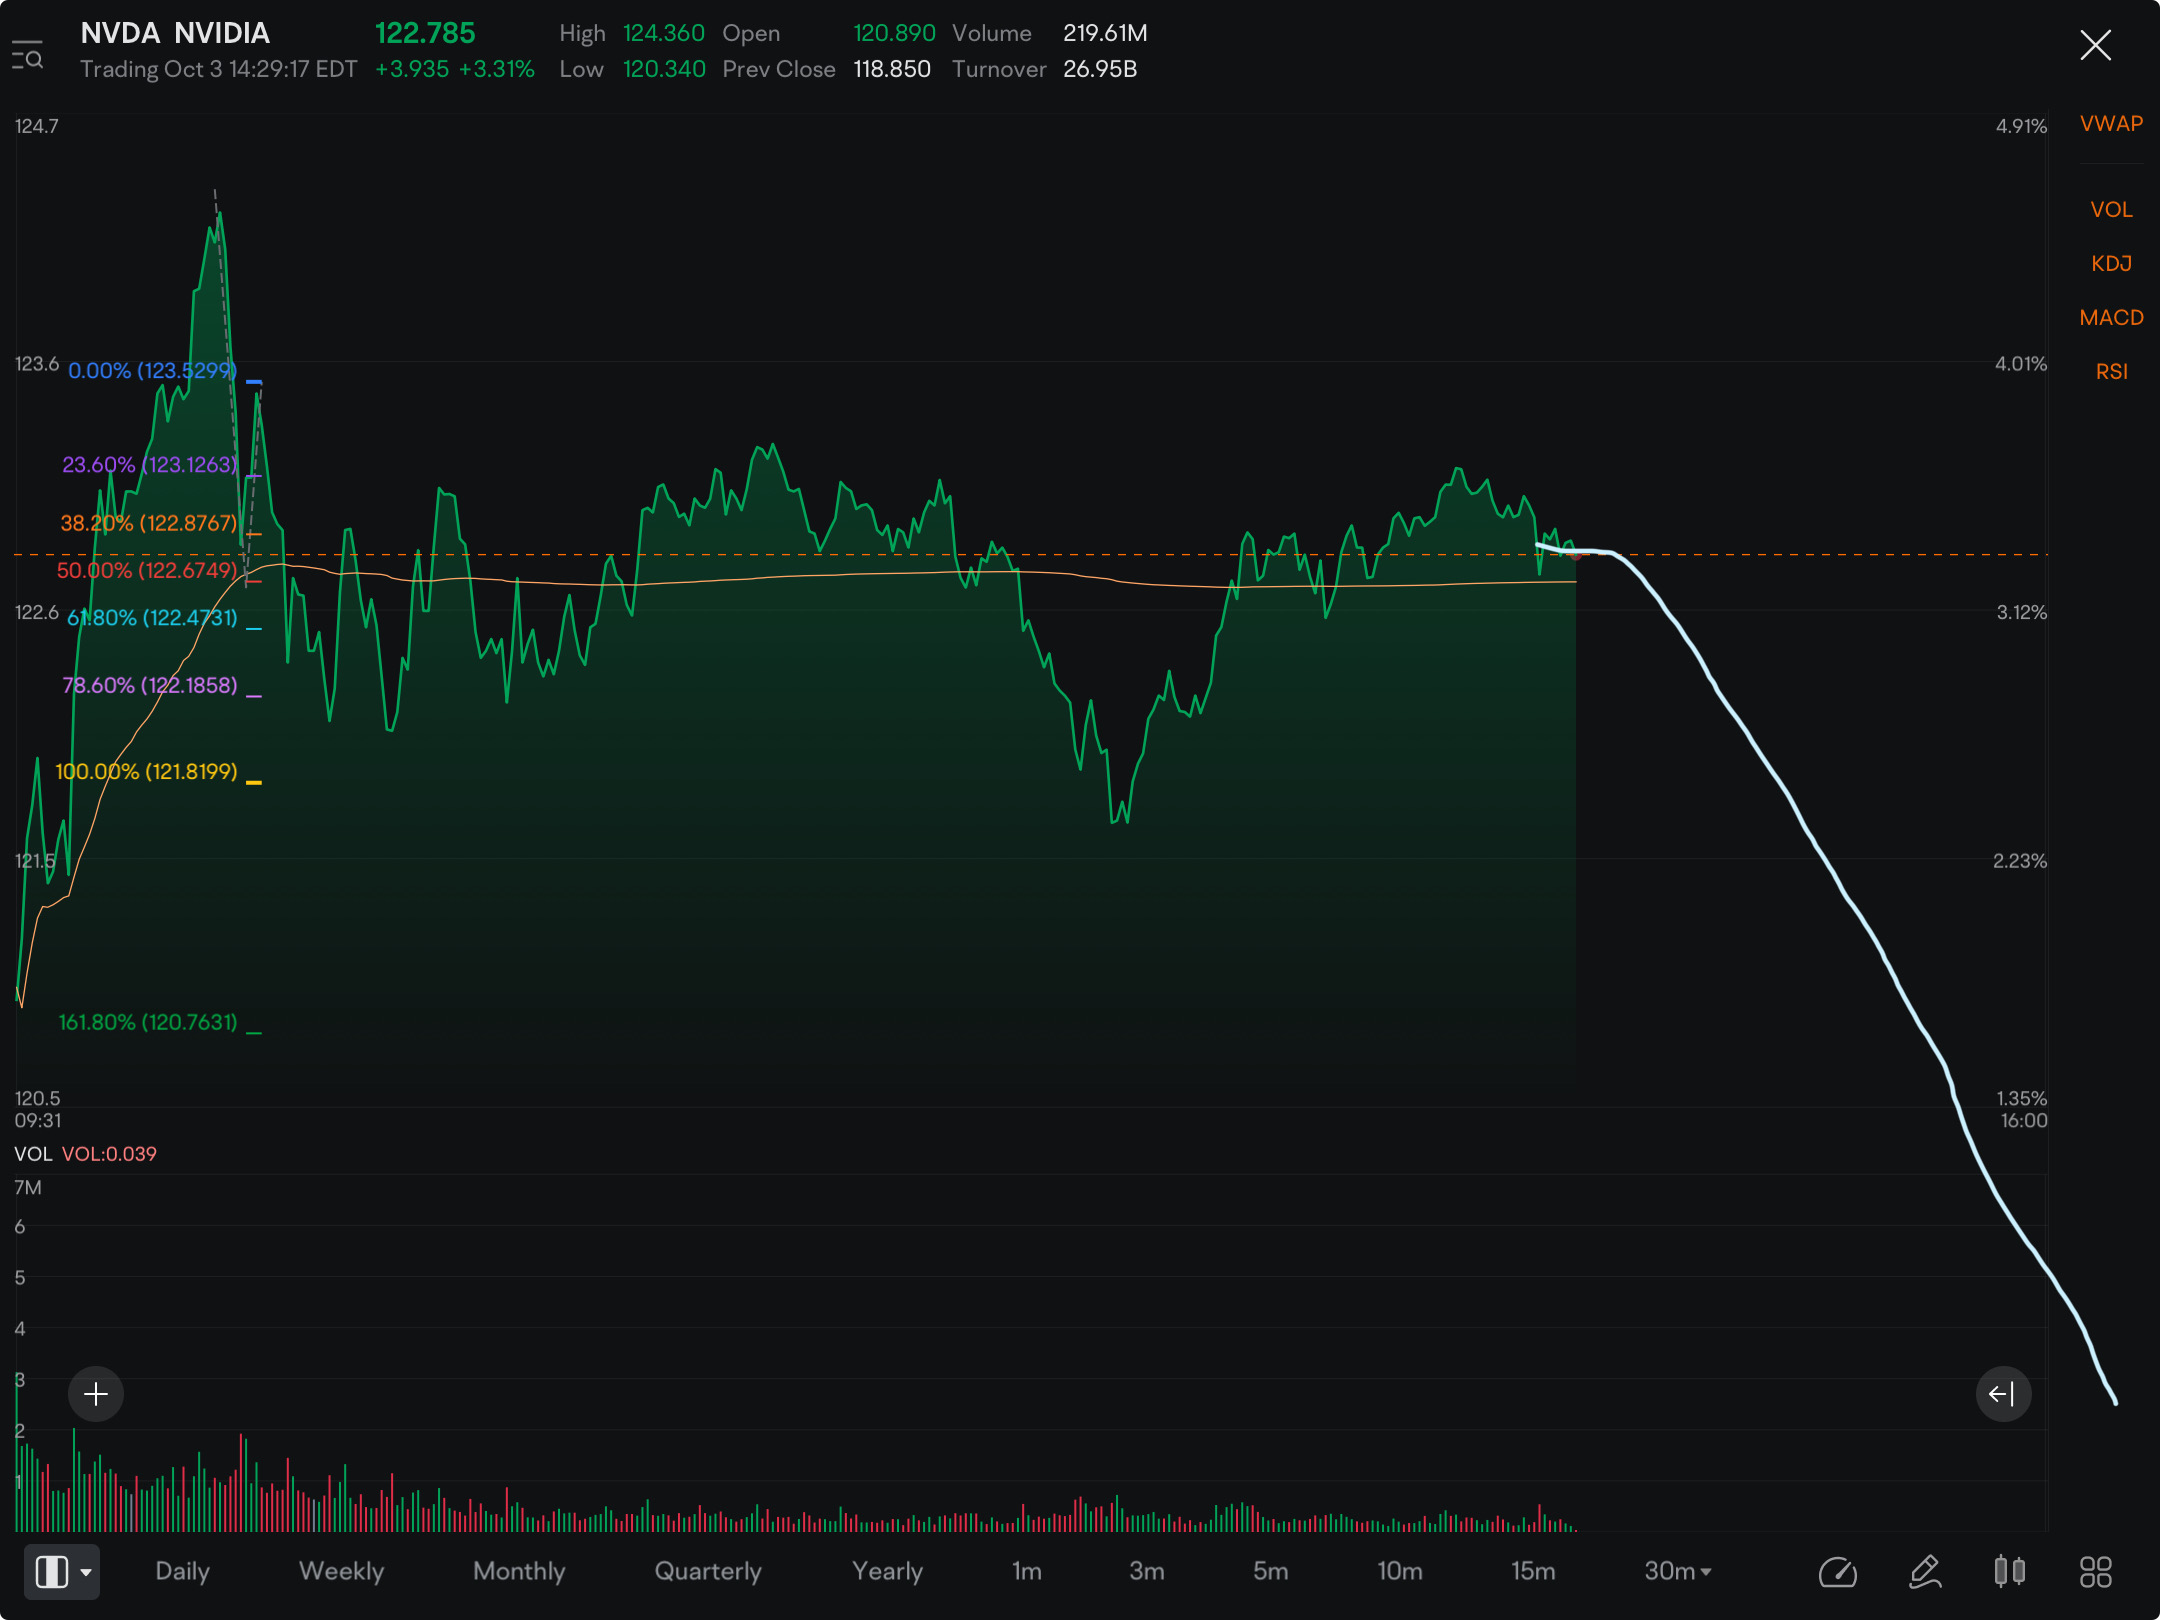Enable the VWAP indicator
This screenshot has height=1620, width=2160.
[2111, 124]
